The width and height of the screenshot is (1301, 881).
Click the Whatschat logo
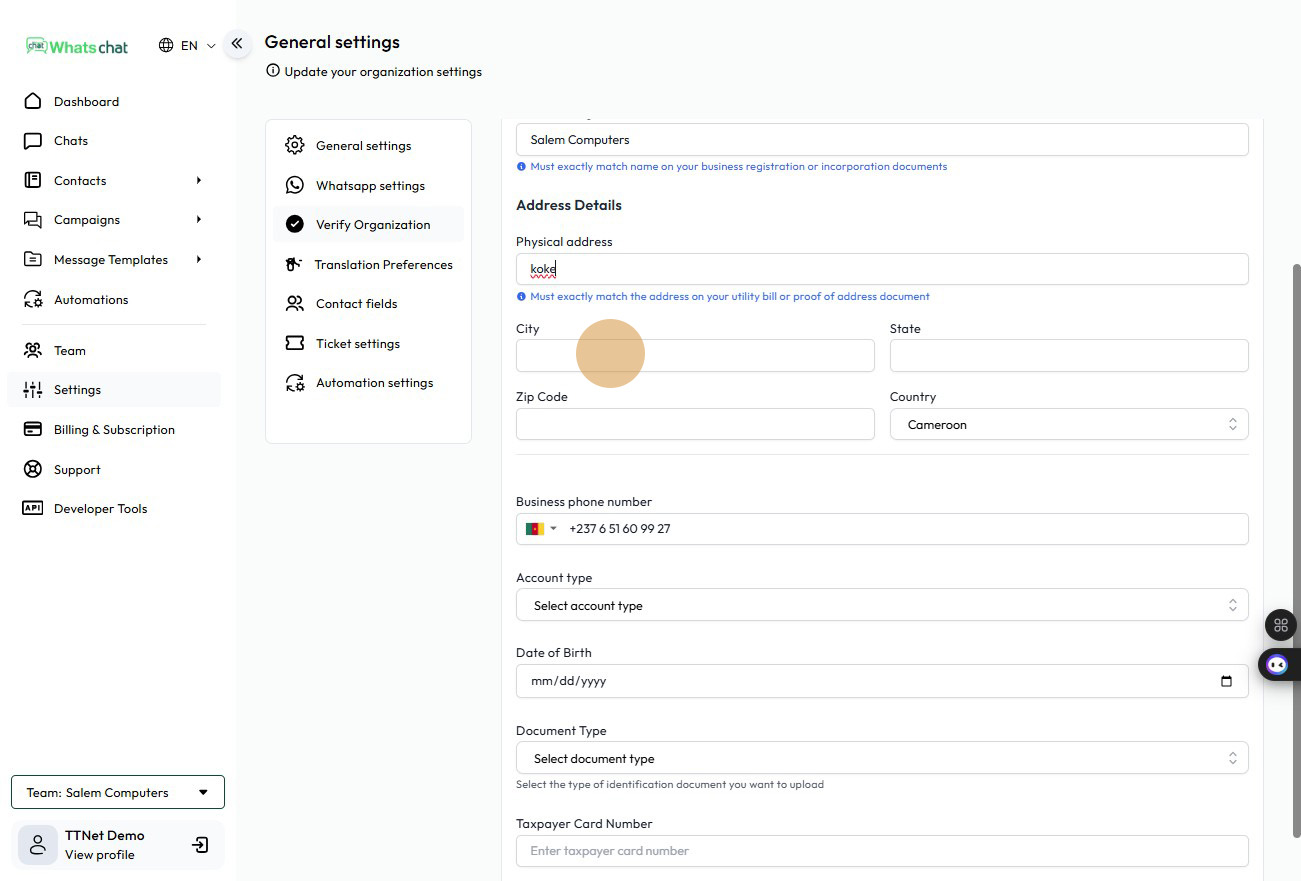78,46
